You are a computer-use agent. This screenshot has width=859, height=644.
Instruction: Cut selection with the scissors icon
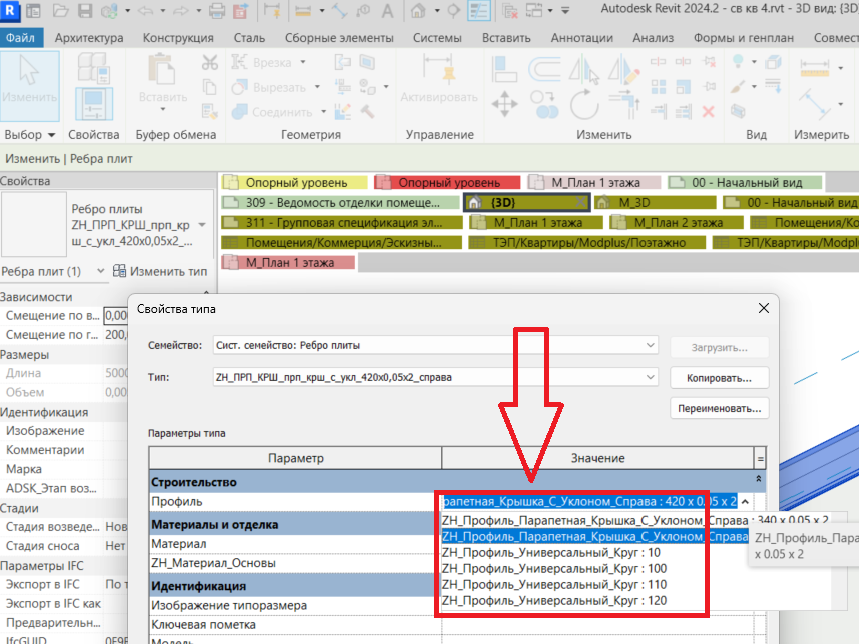[x=209, y=62]
